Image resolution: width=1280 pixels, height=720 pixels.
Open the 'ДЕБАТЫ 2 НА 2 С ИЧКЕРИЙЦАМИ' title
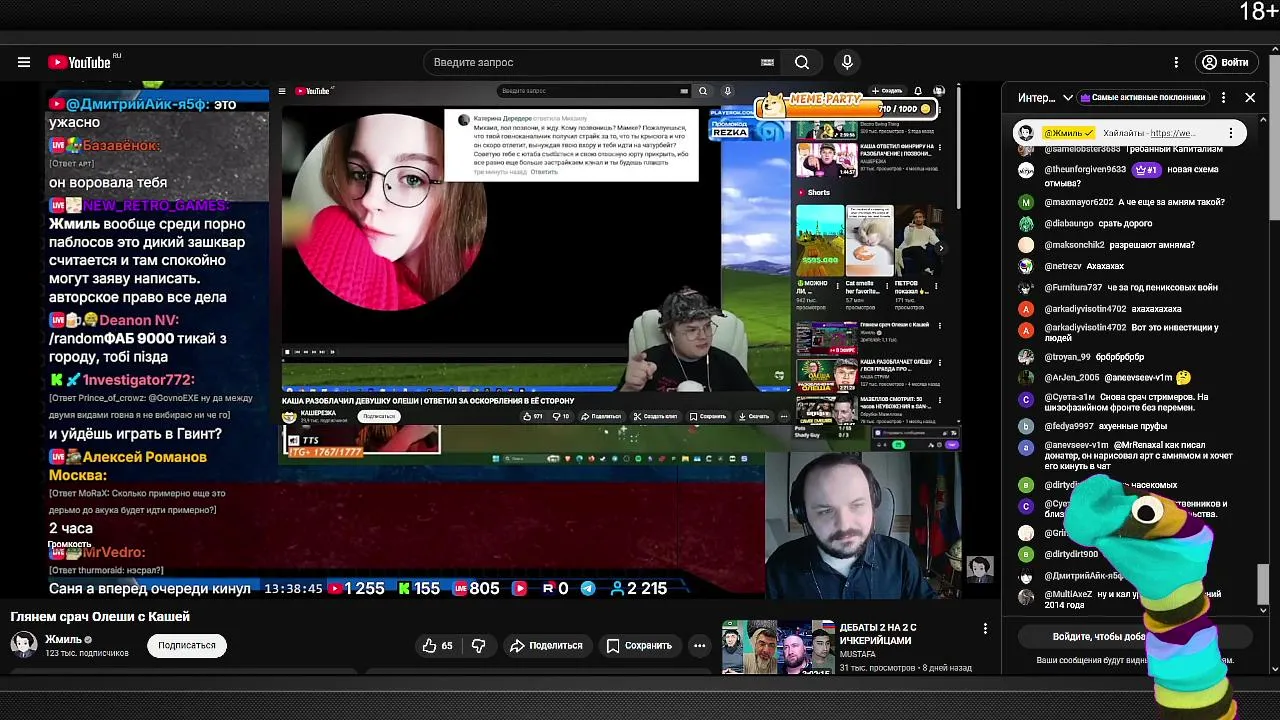[x=878, y=634]
